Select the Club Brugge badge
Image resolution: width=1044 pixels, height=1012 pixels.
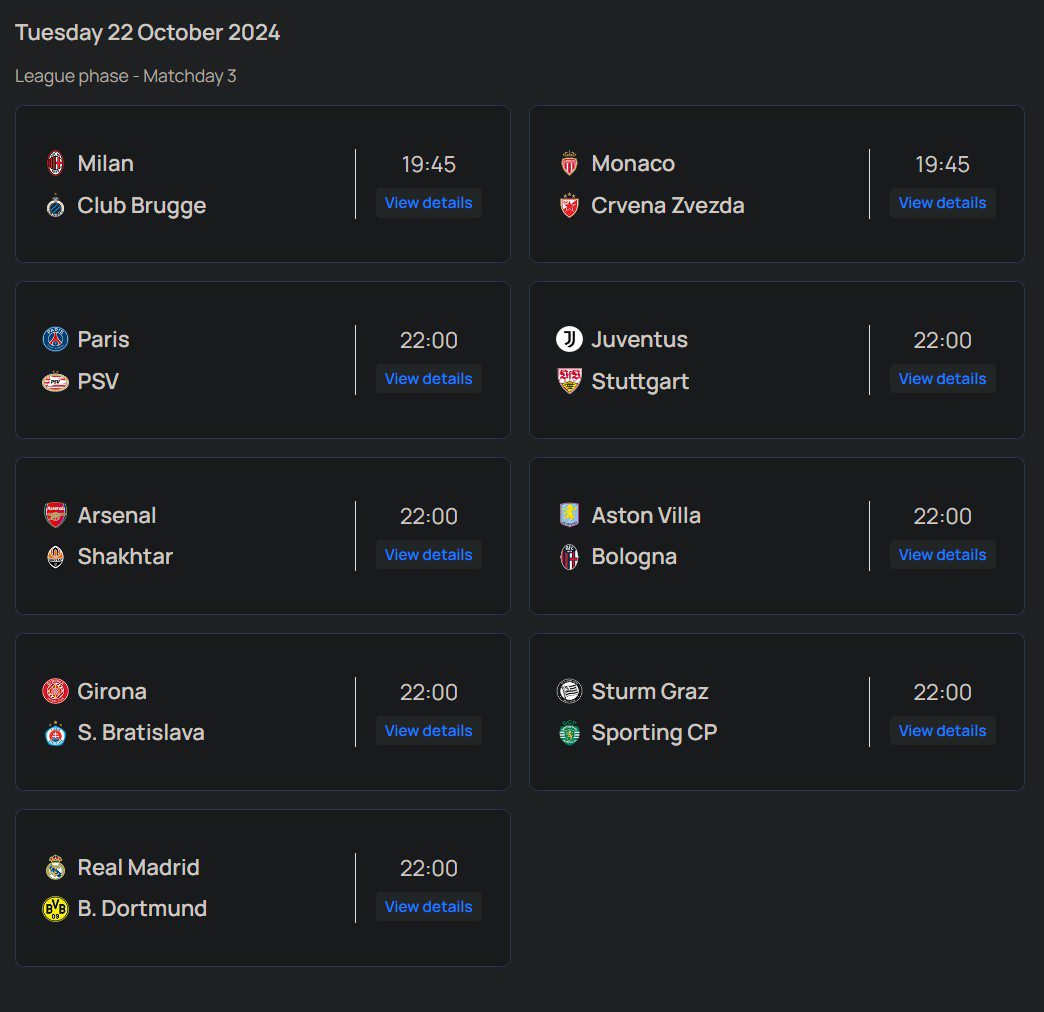[x=56, y=206]
